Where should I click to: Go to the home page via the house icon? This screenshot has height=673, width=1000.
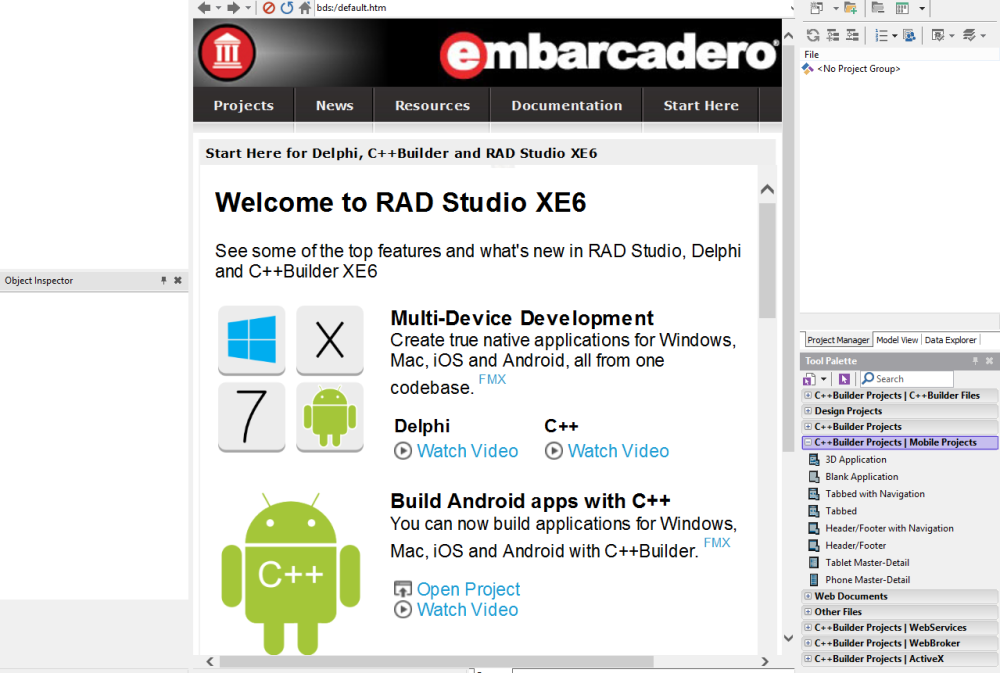pyautogui.click(x=305, y=8)
